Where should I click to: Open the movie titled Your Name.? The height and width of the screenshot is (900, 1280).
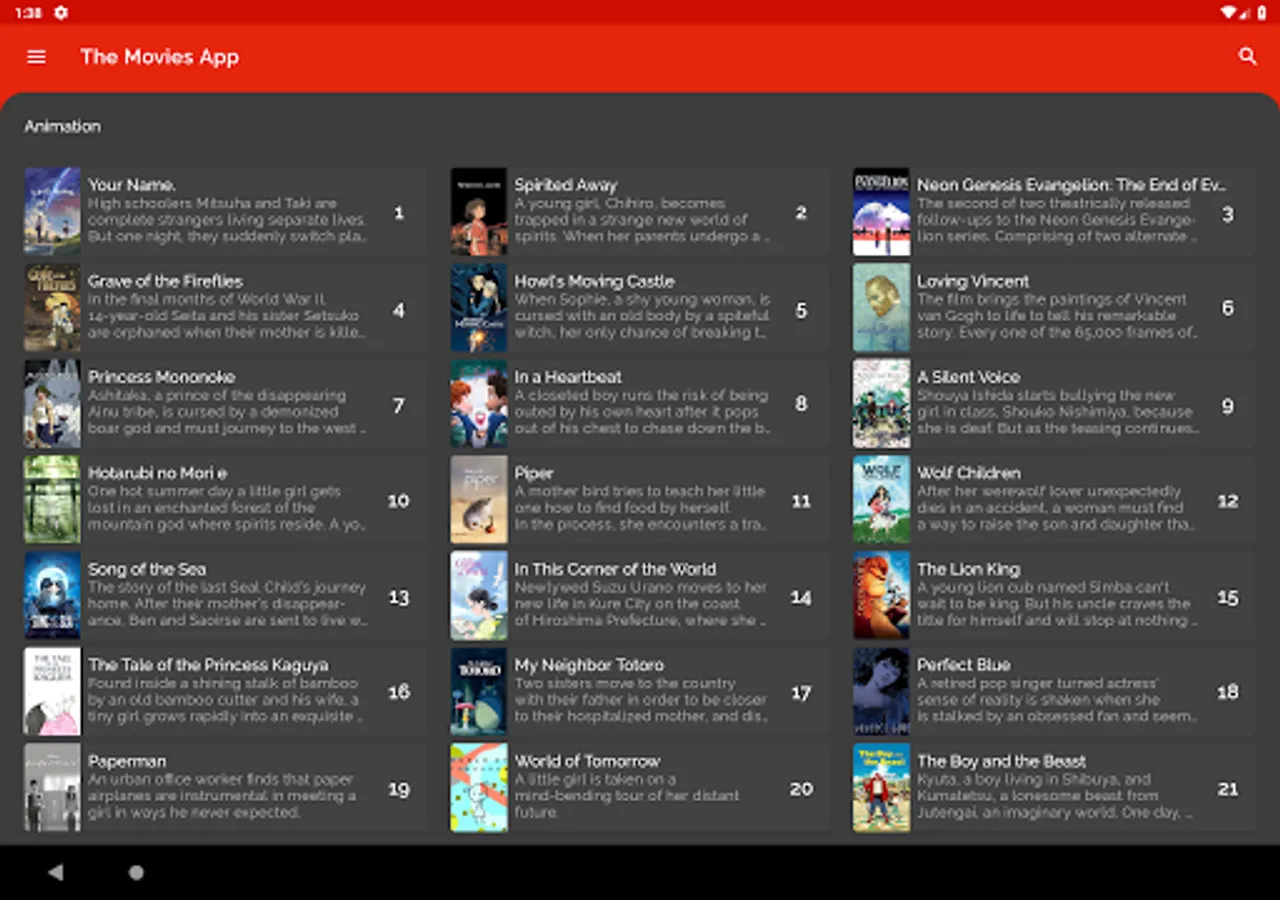point(132,185)
